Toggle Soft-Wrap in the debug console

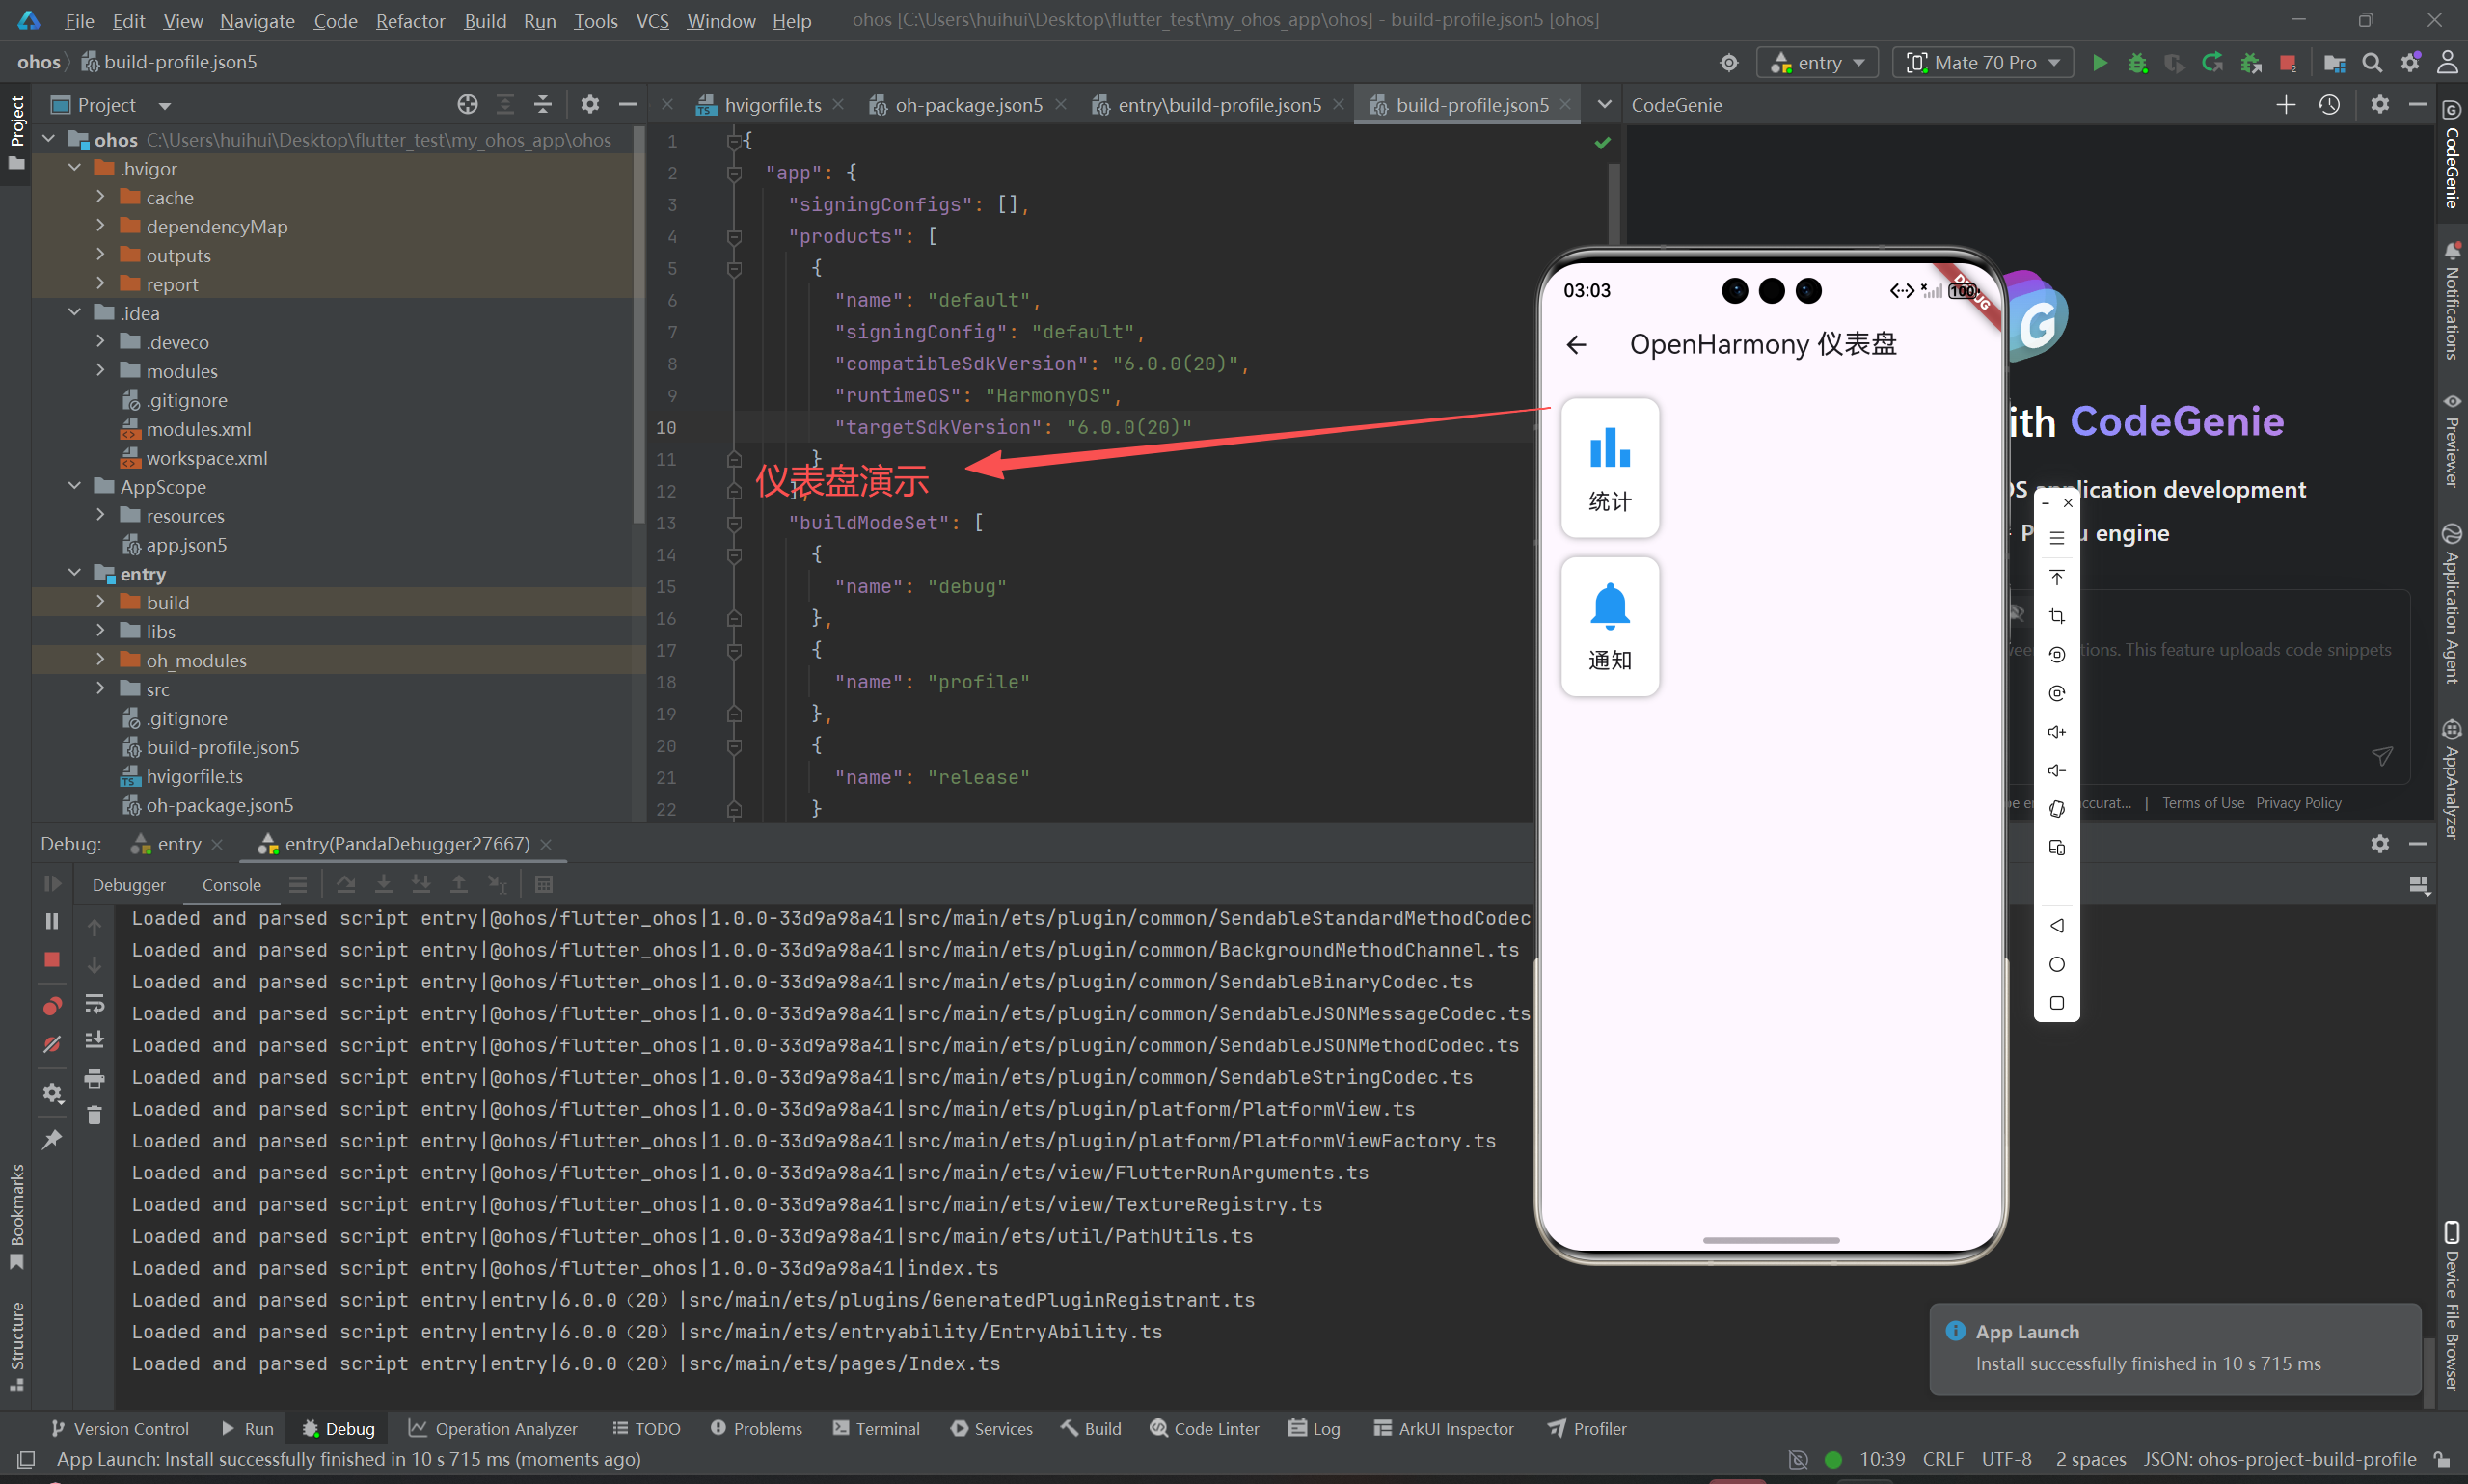pos(95,1003)
